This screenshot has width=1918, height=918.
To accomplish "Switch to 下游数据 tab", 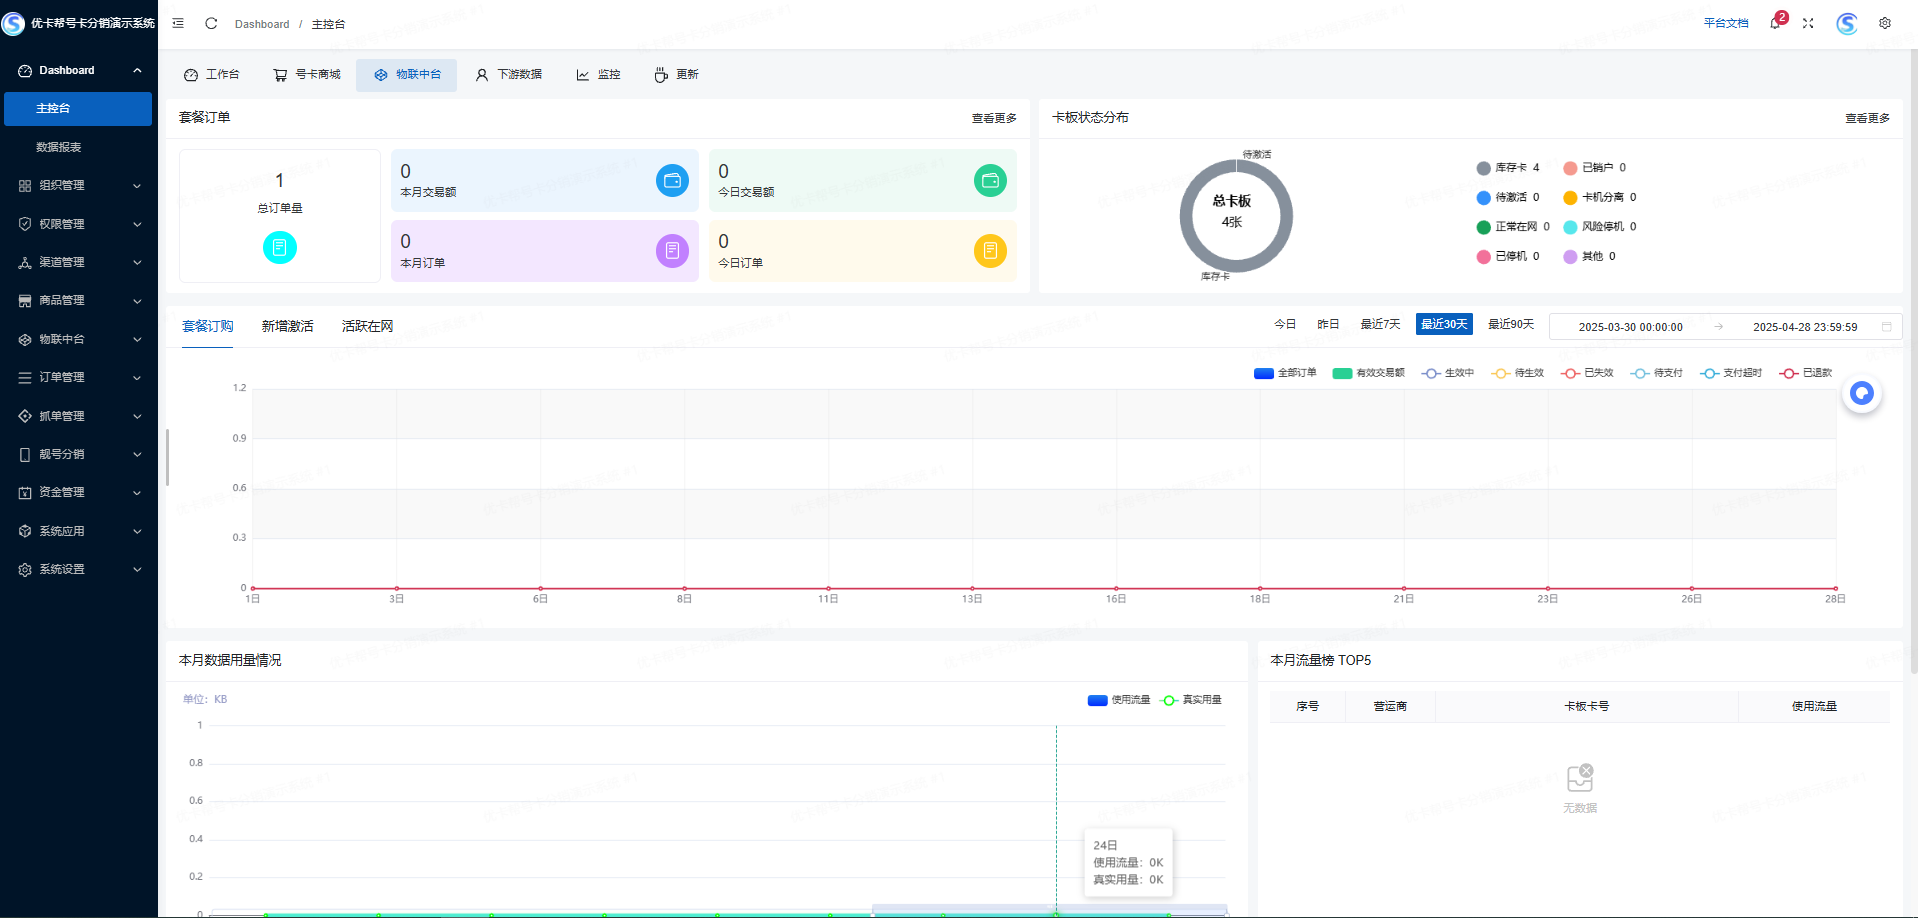I will tap(509, 75).
